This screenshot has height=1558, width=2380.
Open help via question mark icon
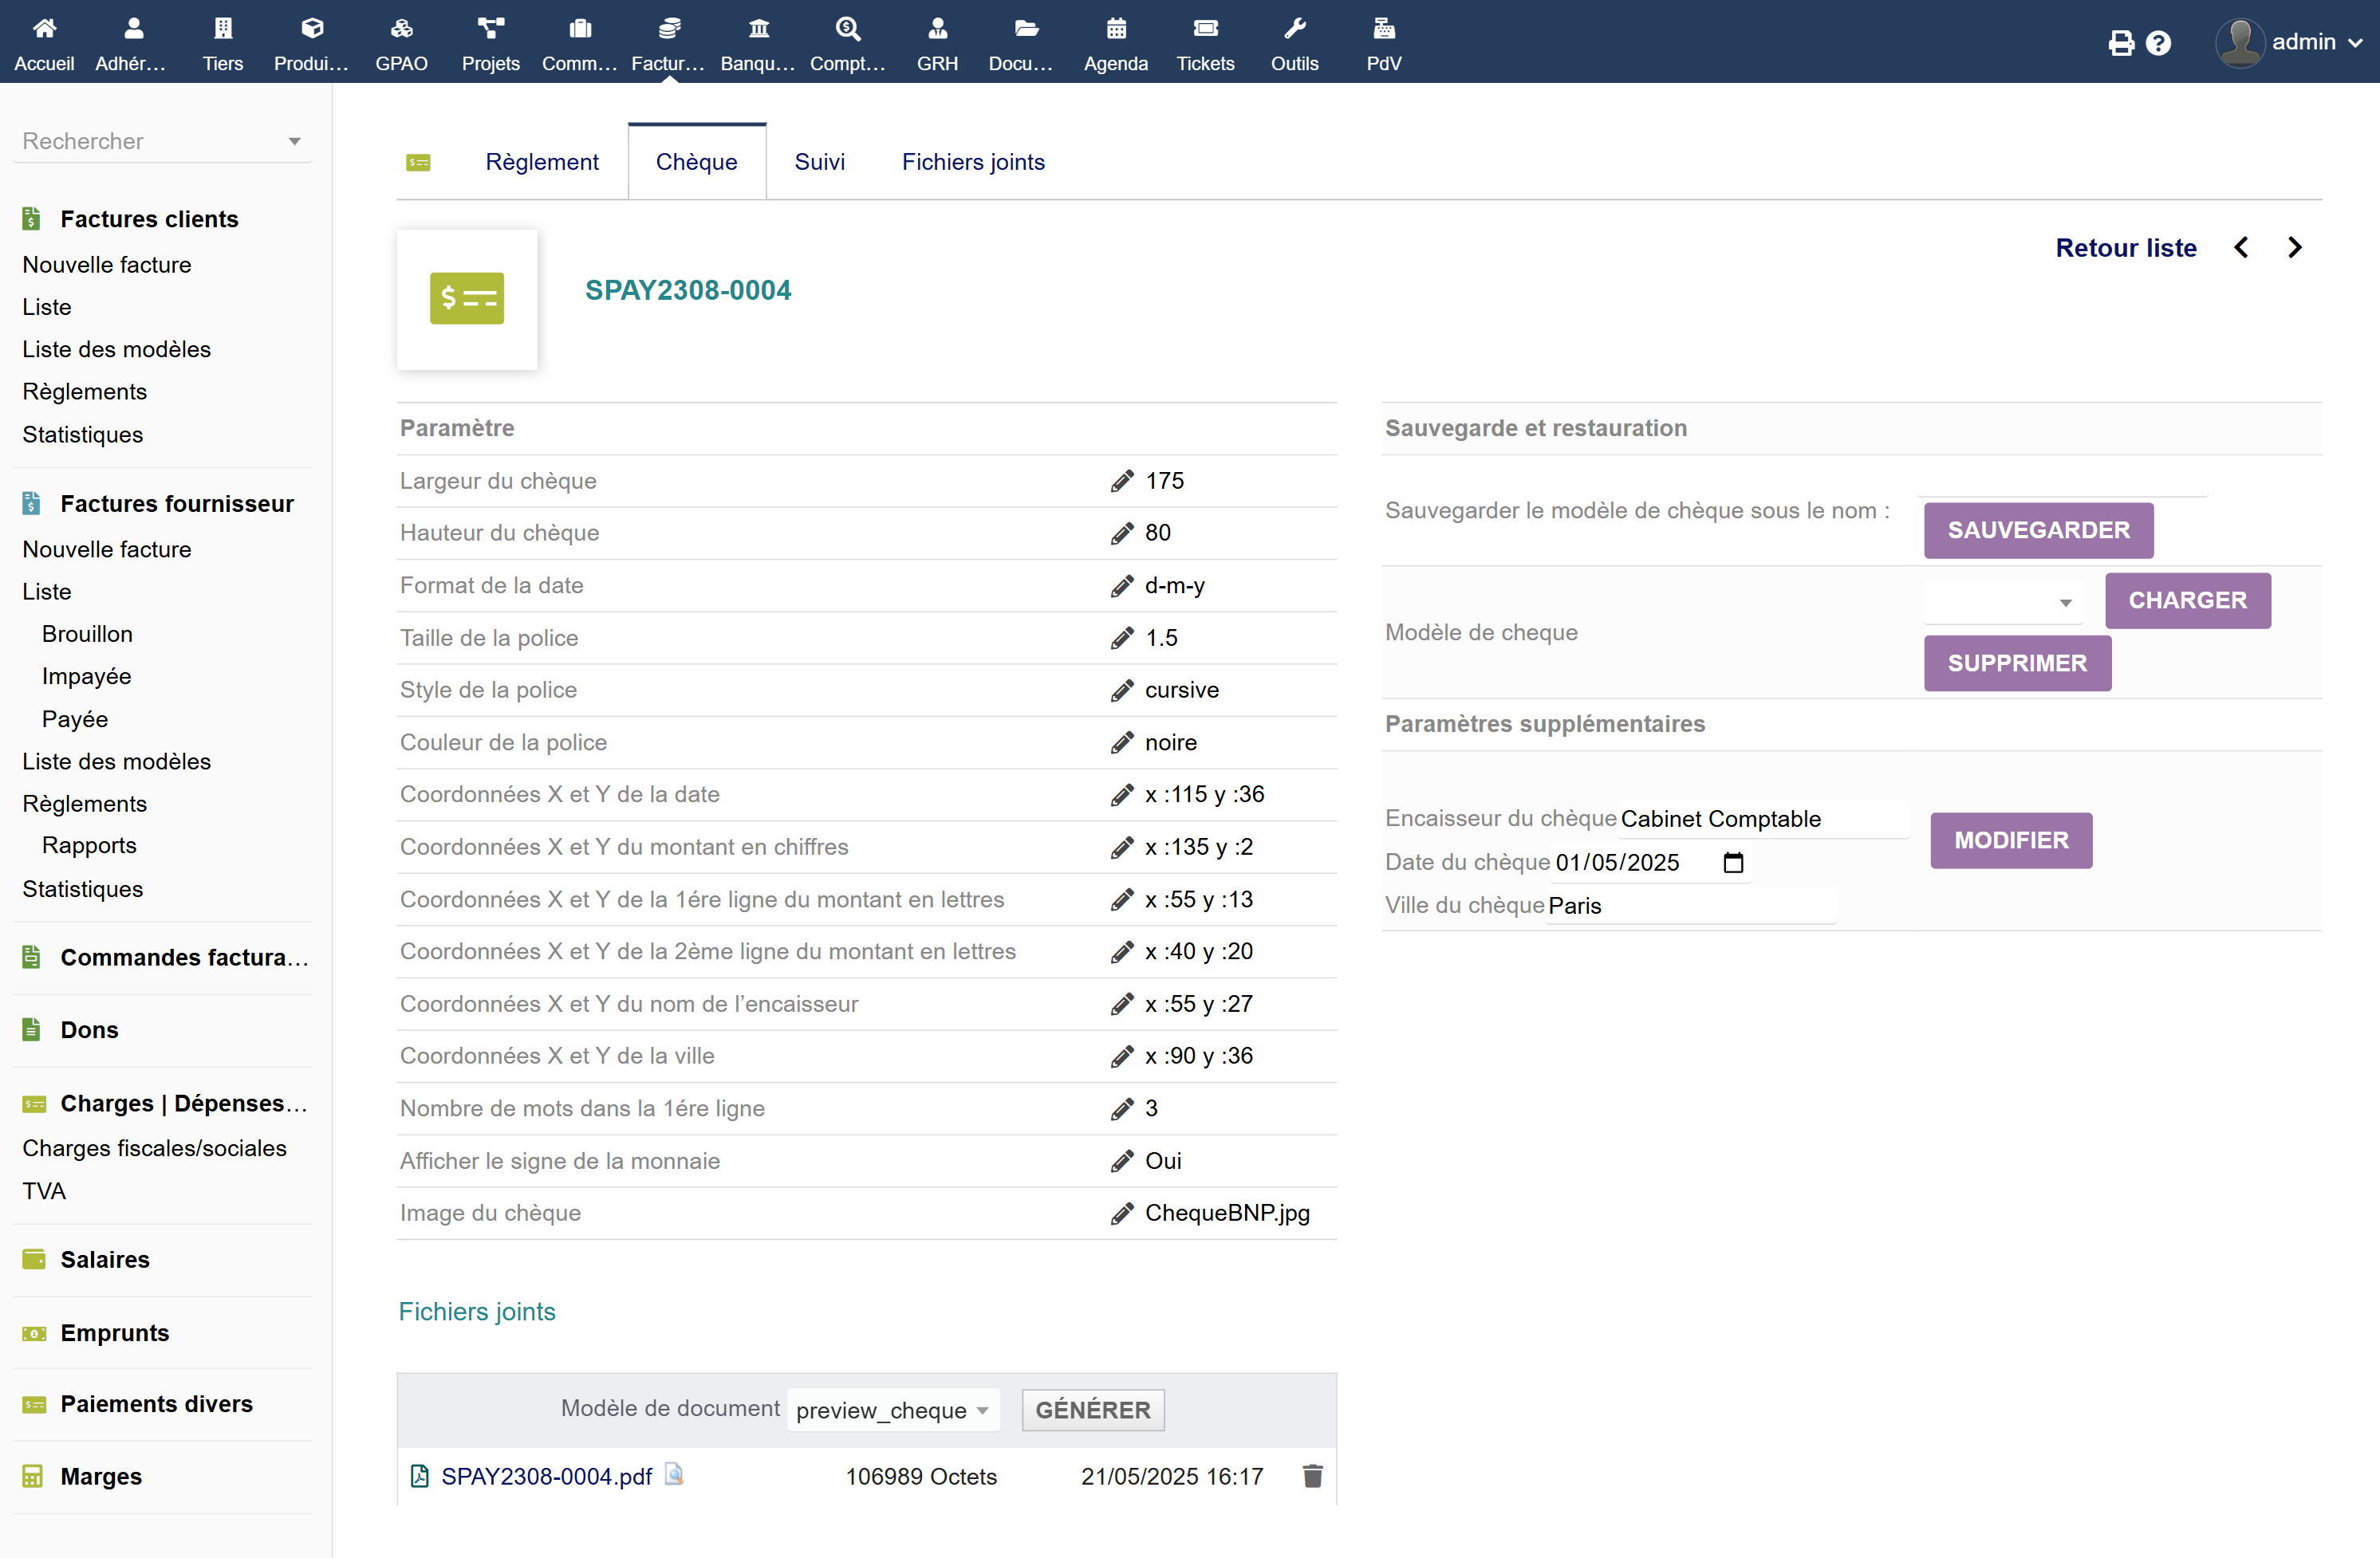point(2158,42)
